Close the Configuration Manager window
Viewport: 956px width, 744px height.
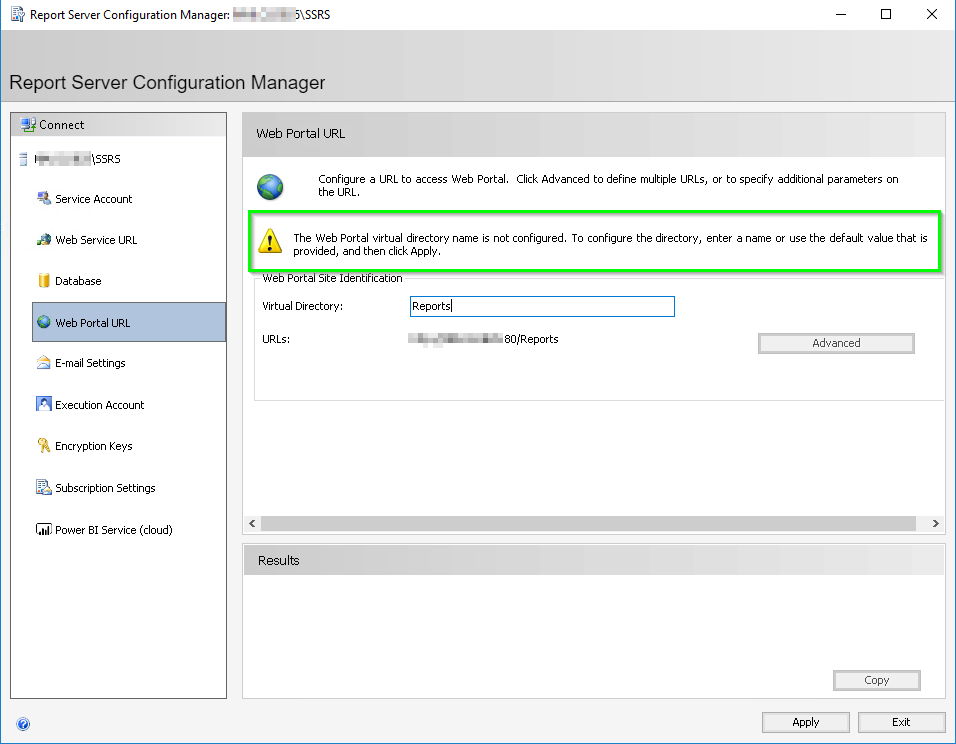932,14
